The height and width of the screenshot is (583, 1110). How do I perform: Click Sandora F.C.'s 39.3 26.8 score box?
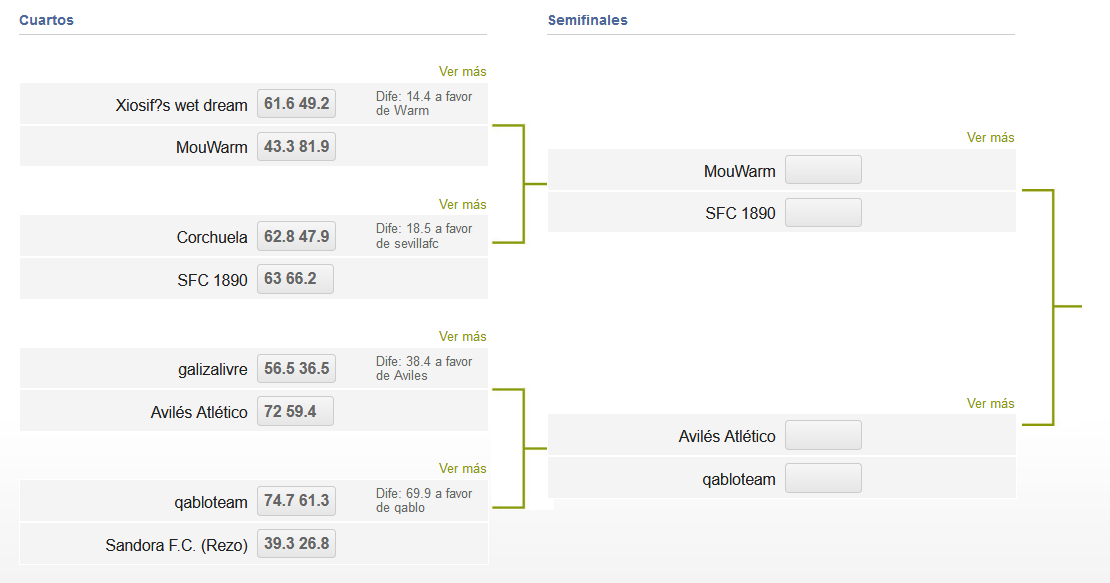(296, 543)
